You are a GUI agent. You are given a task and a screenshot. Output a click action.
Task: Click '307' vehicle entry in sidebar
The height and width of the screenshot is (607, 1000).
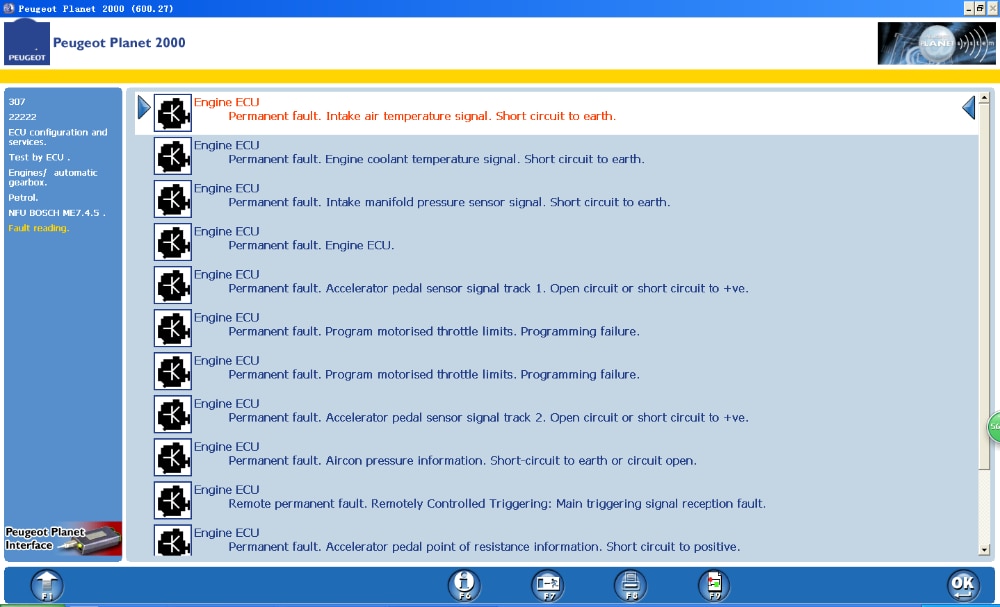click(x=17, y=101)
